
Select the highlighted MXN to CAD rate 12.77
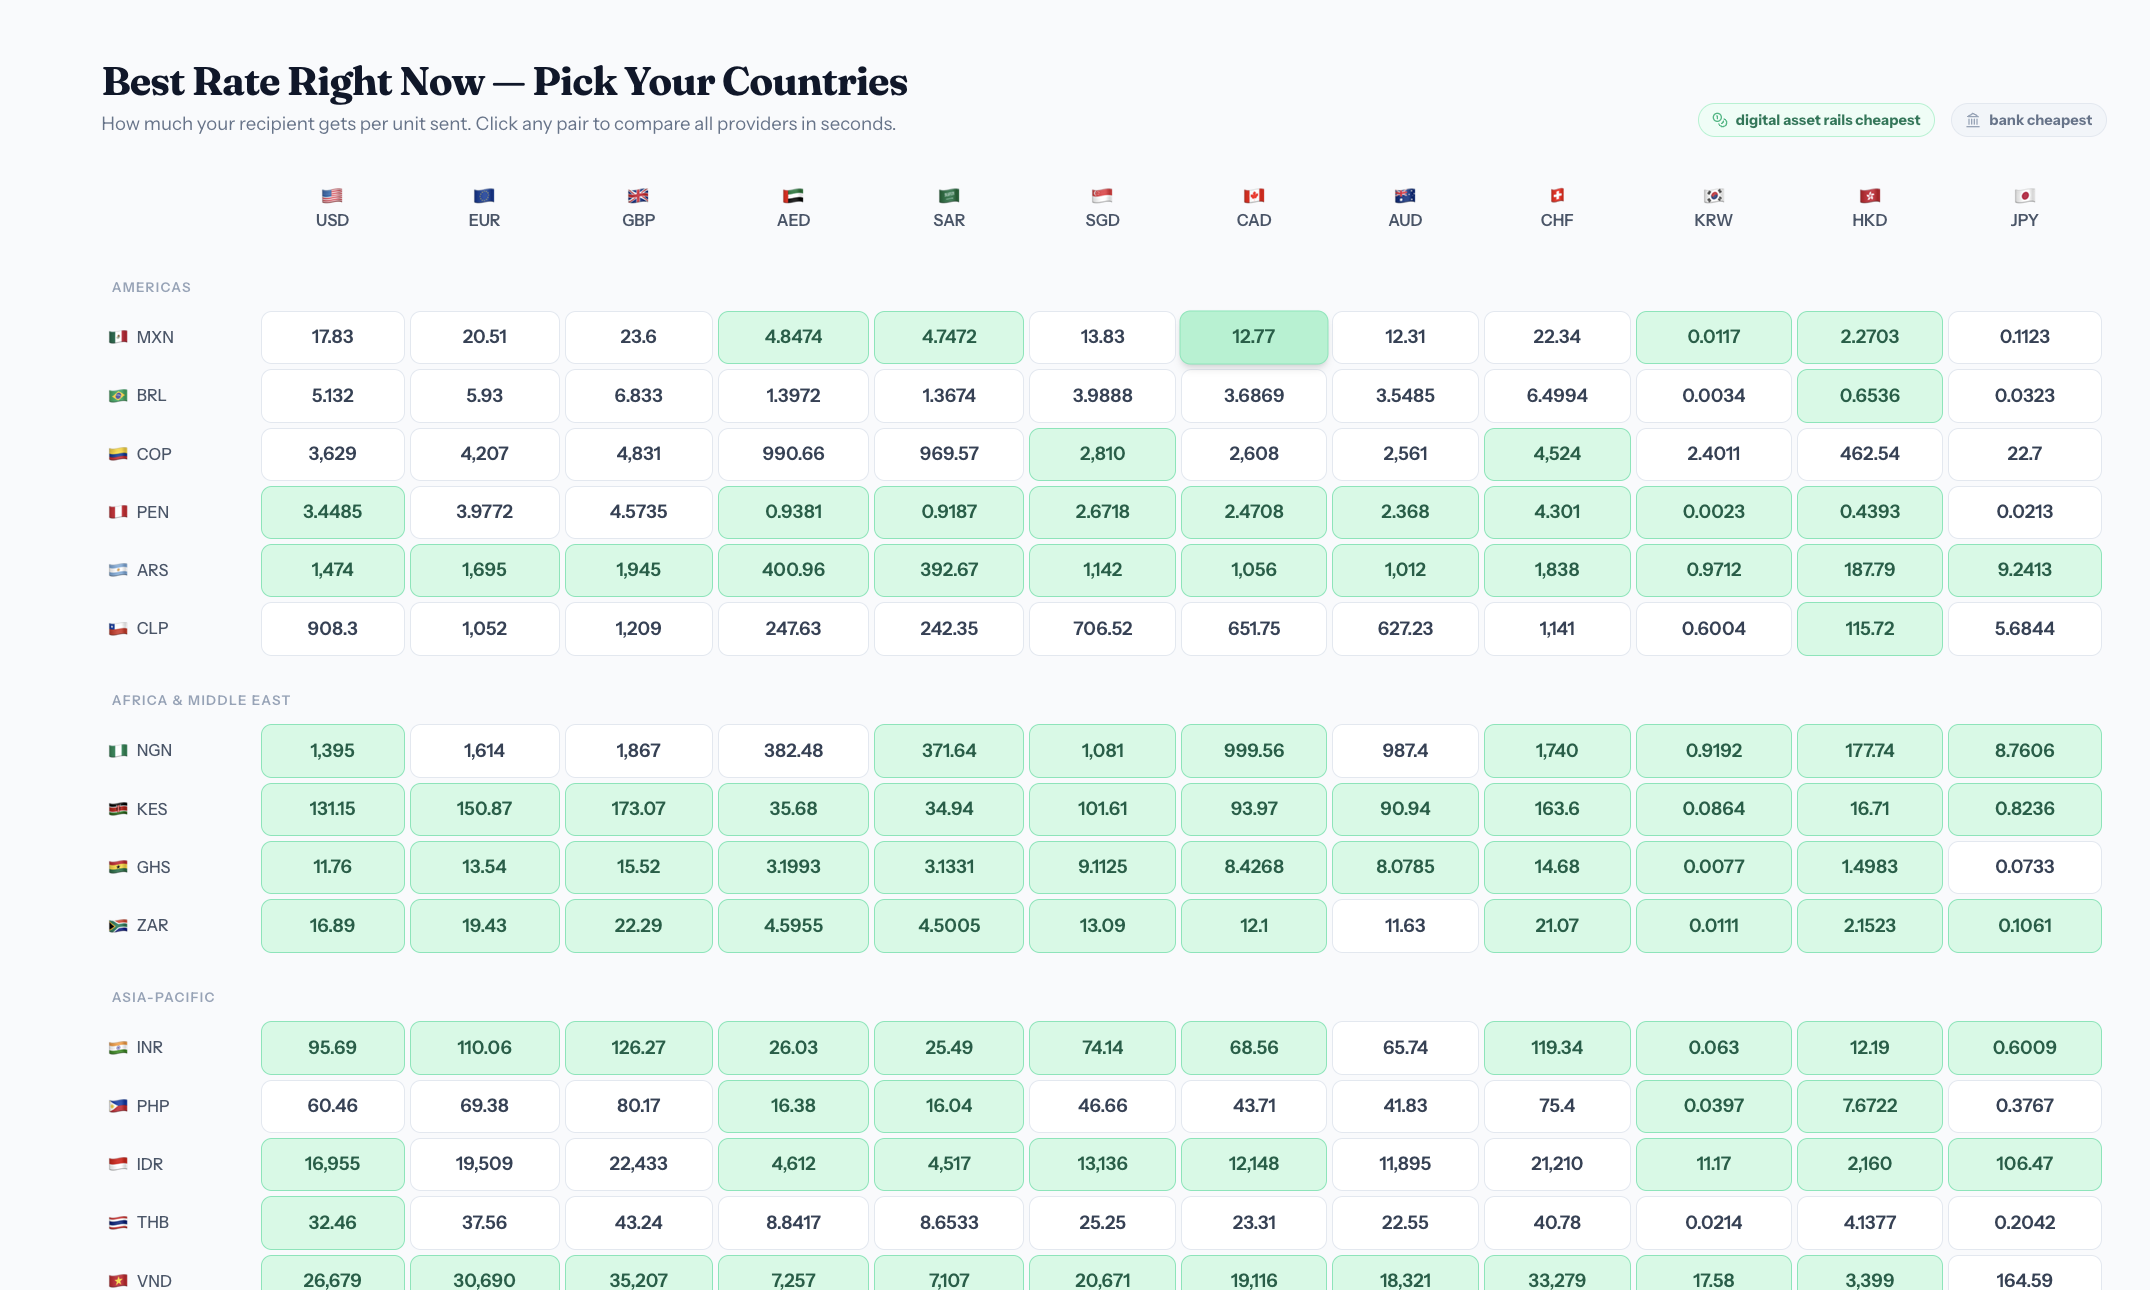coord(1254,337)
